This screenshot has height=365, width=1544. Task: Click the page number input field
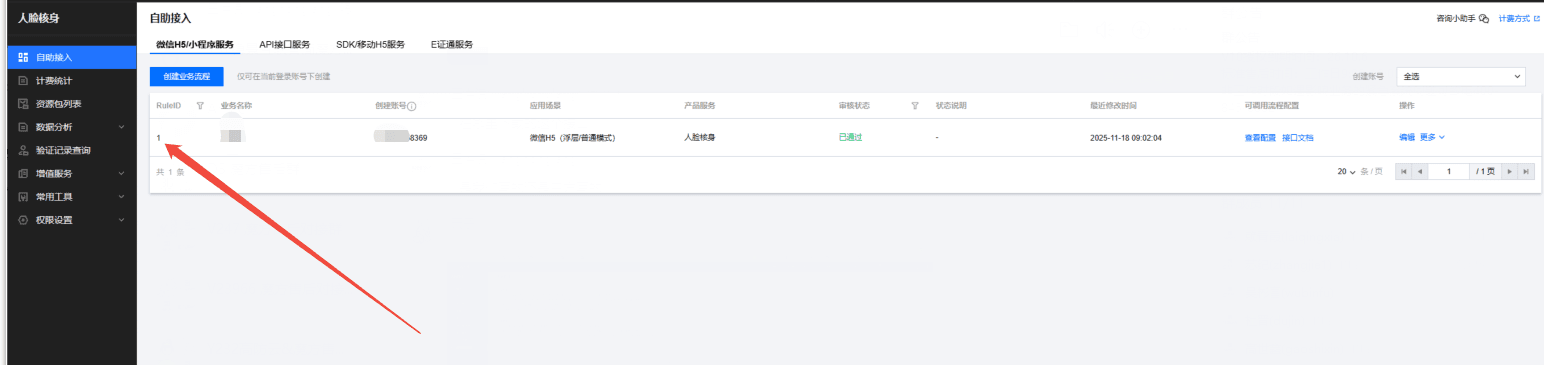(1450, 172)
